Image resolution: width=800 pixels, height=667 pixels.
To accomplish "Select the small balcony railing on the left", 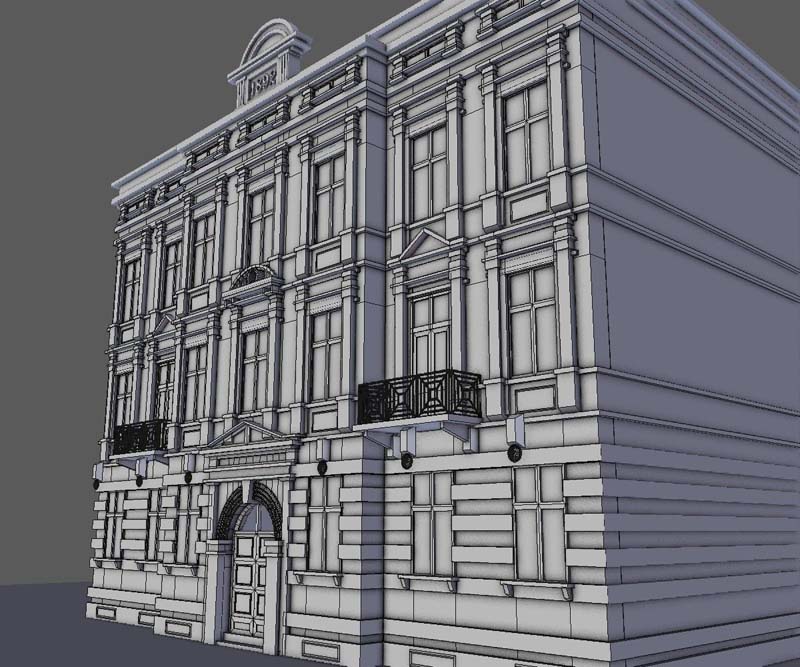I will coord(139,436).
